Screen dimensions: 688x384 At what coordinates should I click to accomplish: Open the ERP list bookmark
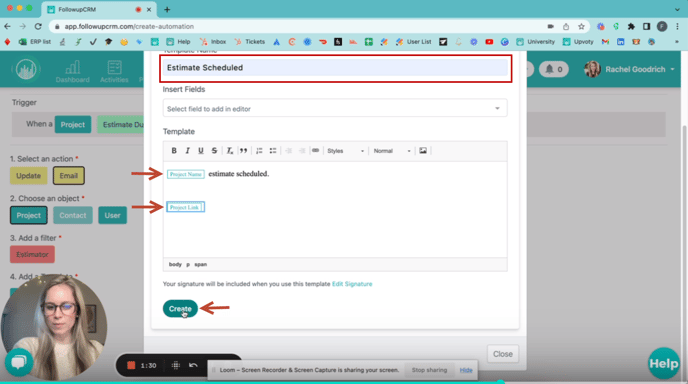[35, 42]
